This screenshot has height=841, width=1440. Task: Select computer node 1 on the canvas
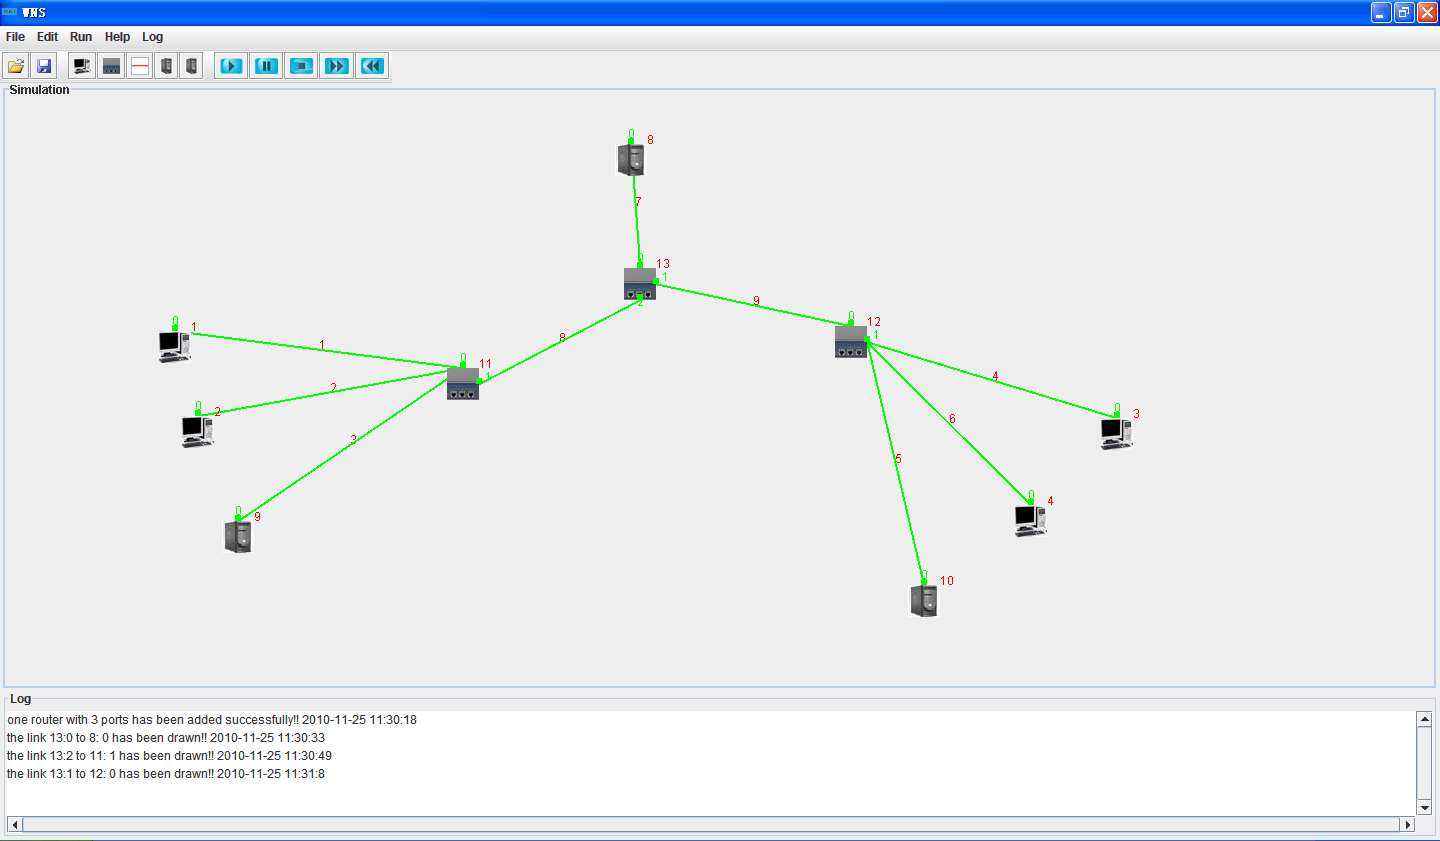[174, 346]
